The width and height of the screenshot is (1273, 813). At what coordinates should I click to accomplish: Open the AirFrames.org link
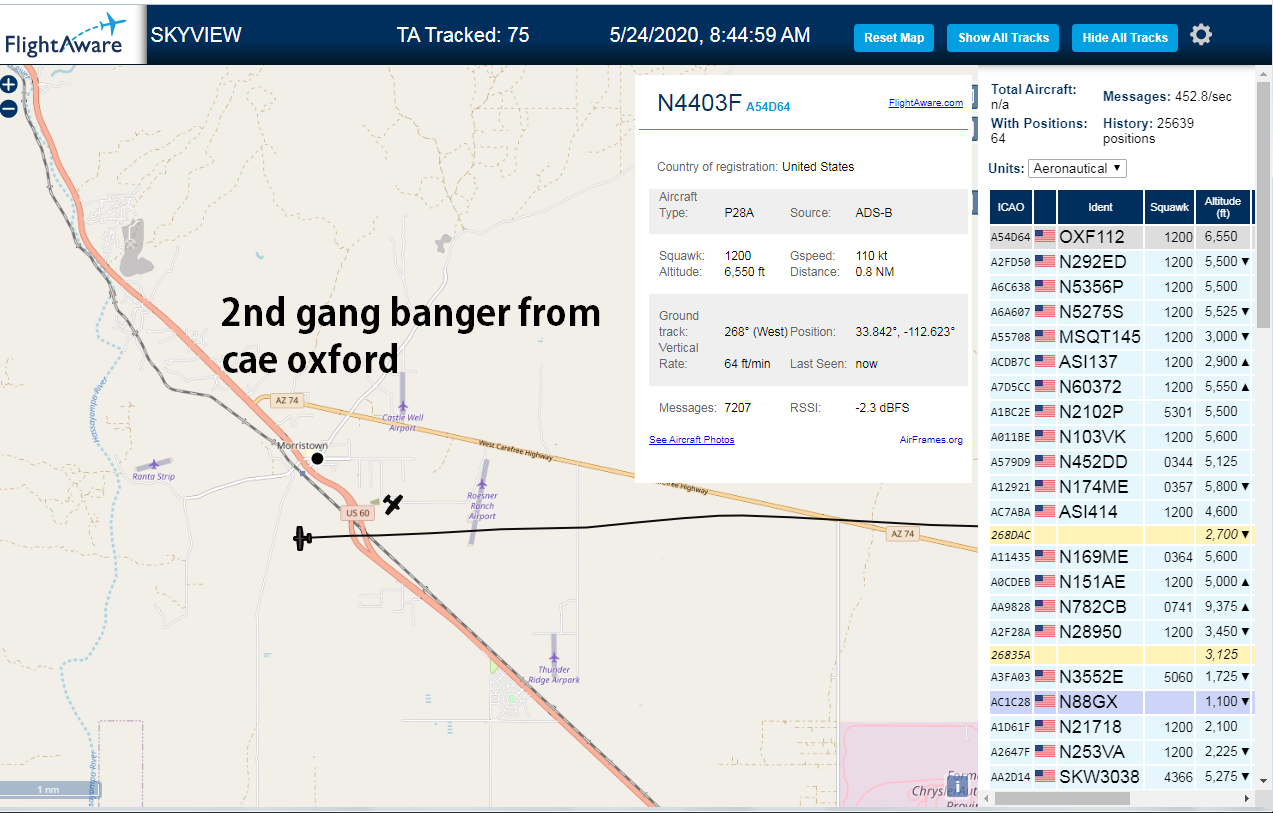(x=931, y=440)
